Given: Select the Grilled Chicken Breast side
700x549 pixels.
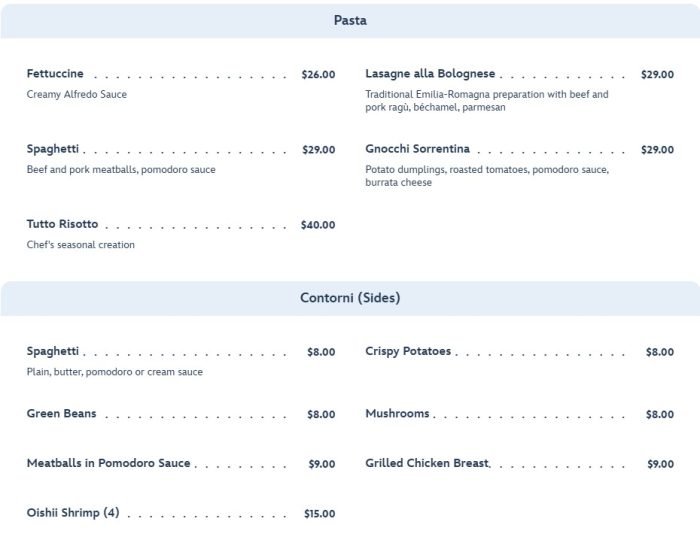Looking at the screenshot, I should tap(427, 464).
